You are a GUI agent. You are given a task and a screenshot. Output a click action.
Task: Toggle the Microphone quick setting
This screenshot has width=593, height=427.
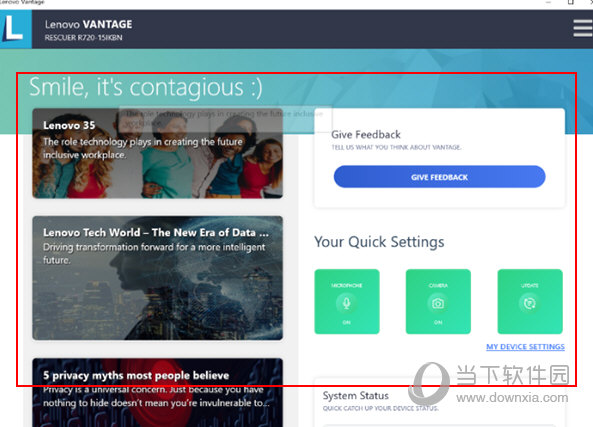click(x=347, y=301)
